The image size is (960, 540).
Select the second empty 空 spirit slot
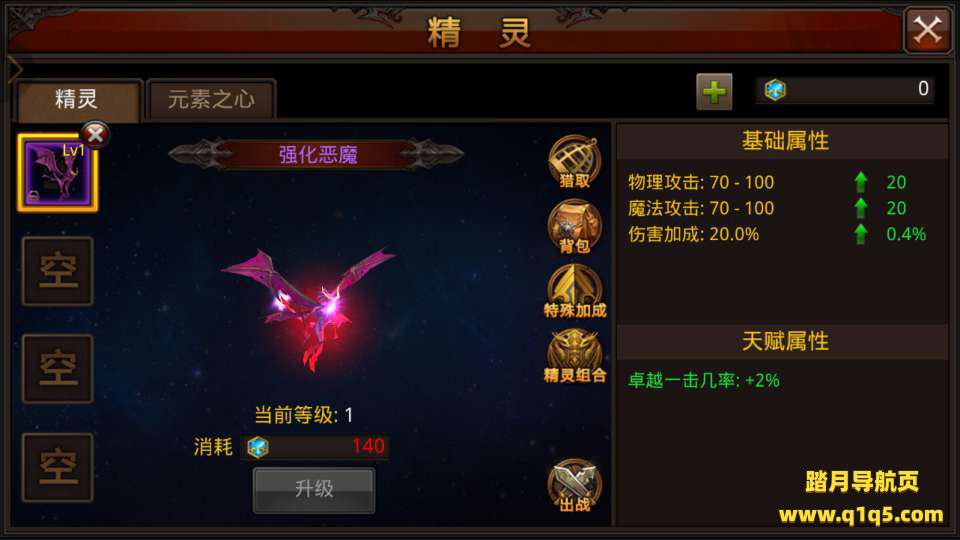[x=58, y=369]
